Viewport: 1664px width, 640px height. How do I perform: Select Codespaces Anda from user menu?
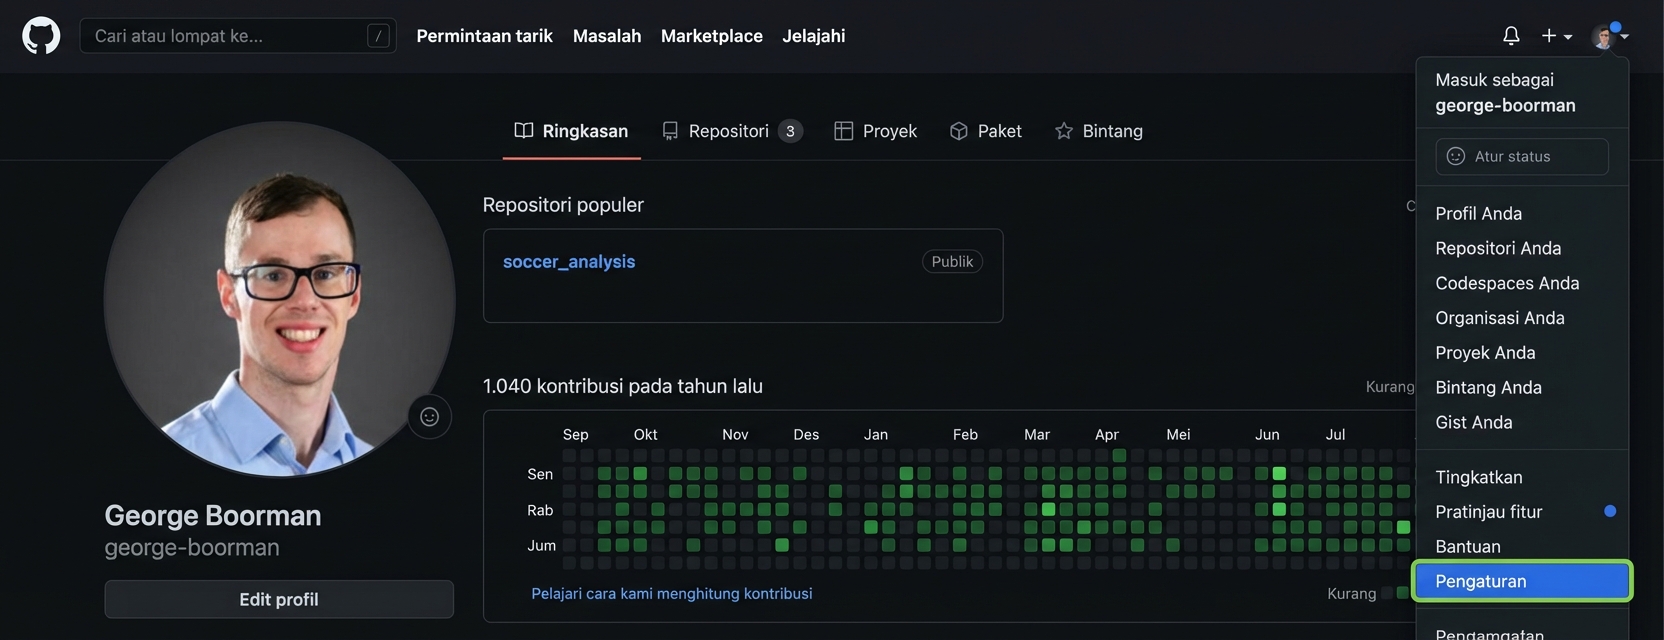(x=1522, y=283)
